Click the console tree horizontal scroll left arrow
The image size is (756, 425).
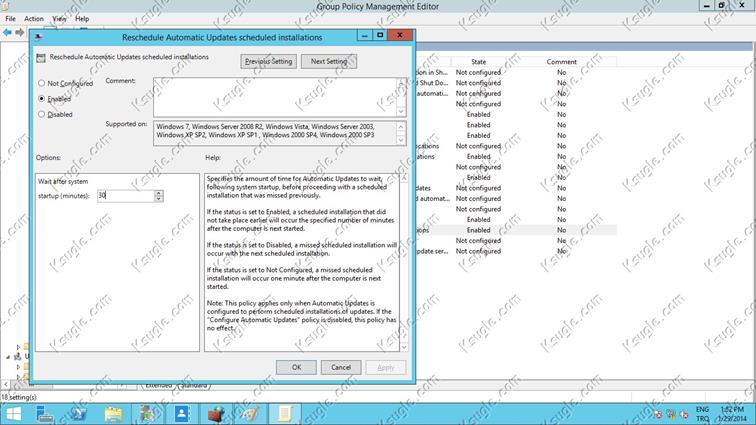(x=5, y=385)
